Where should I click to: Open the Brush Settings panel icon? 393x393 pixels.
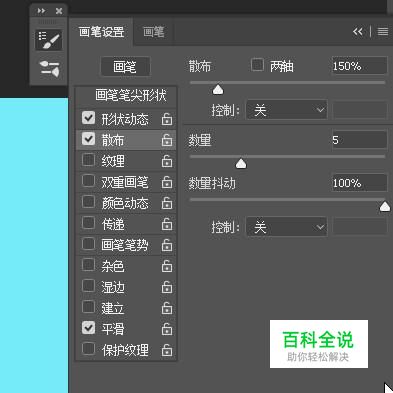pos(49,40)
